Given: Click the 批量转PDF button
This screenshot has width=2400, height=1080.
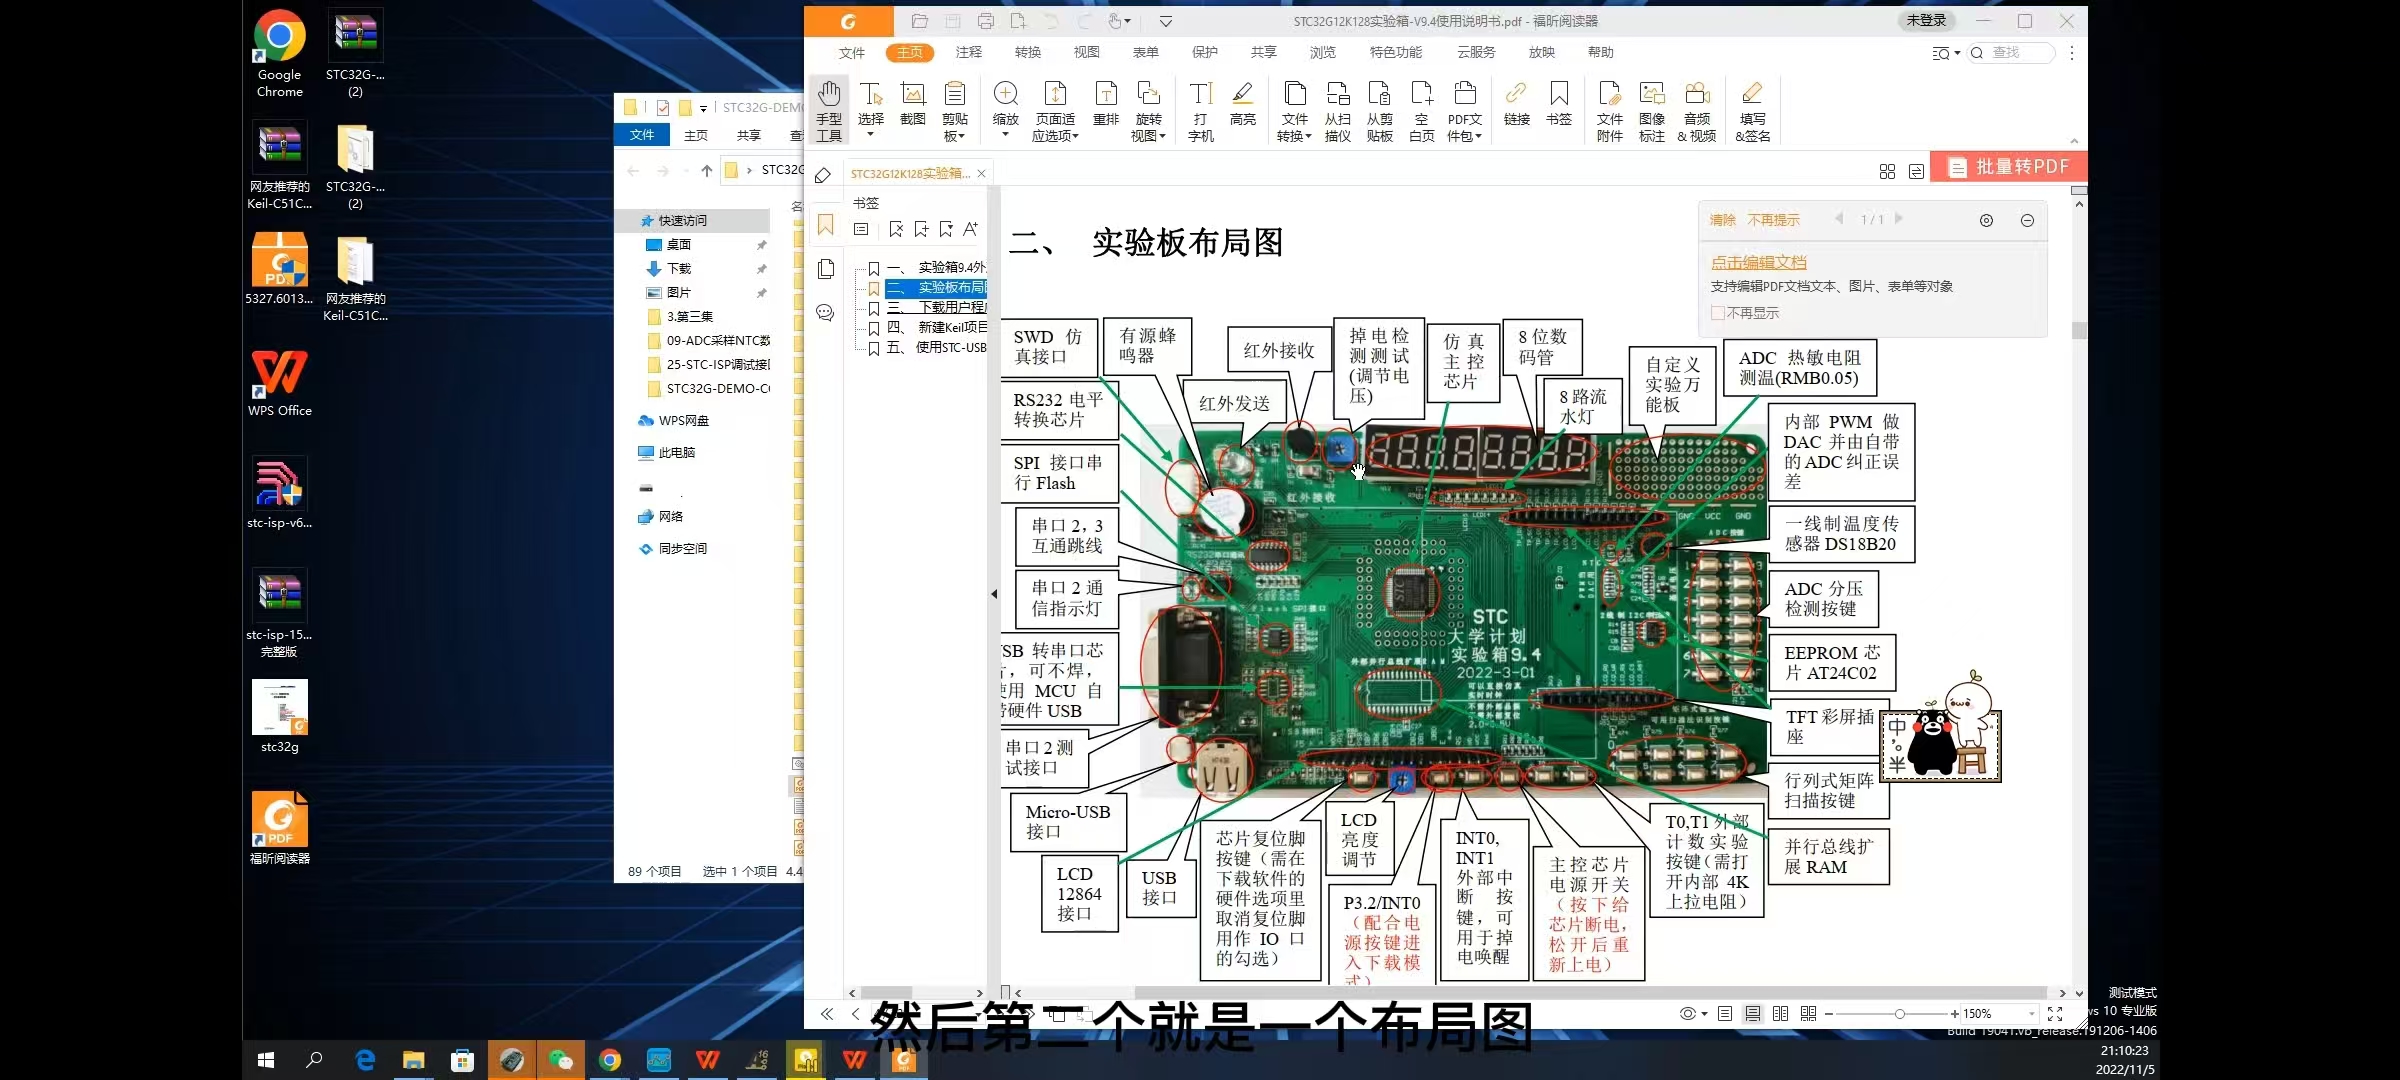Looking at the screenshot, I should click(x=2008, y=167).
